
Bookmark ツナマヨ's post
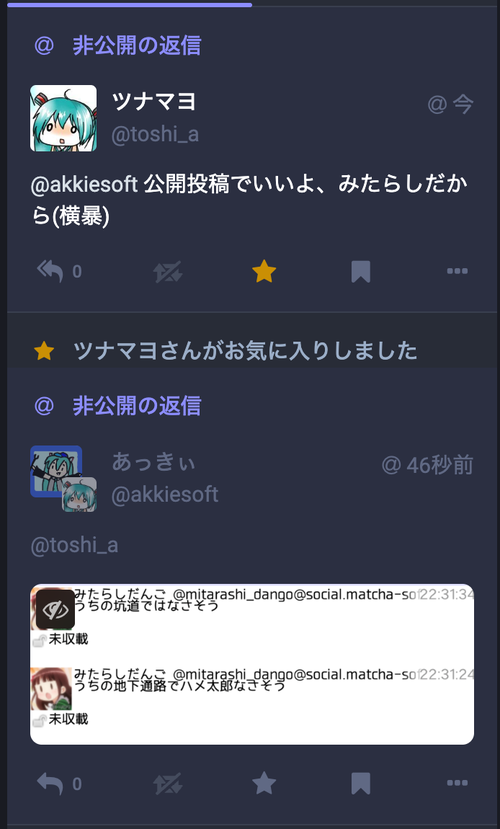pos(360,272)
